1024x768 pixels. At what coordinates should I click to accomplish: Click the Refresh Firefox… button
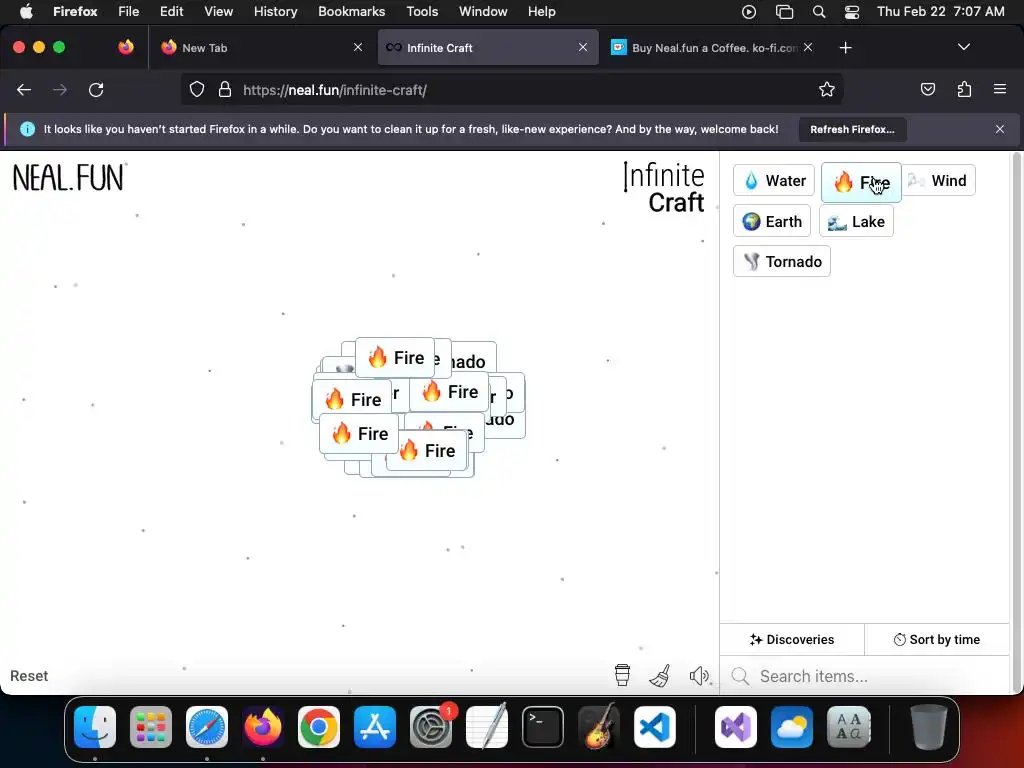852,129
